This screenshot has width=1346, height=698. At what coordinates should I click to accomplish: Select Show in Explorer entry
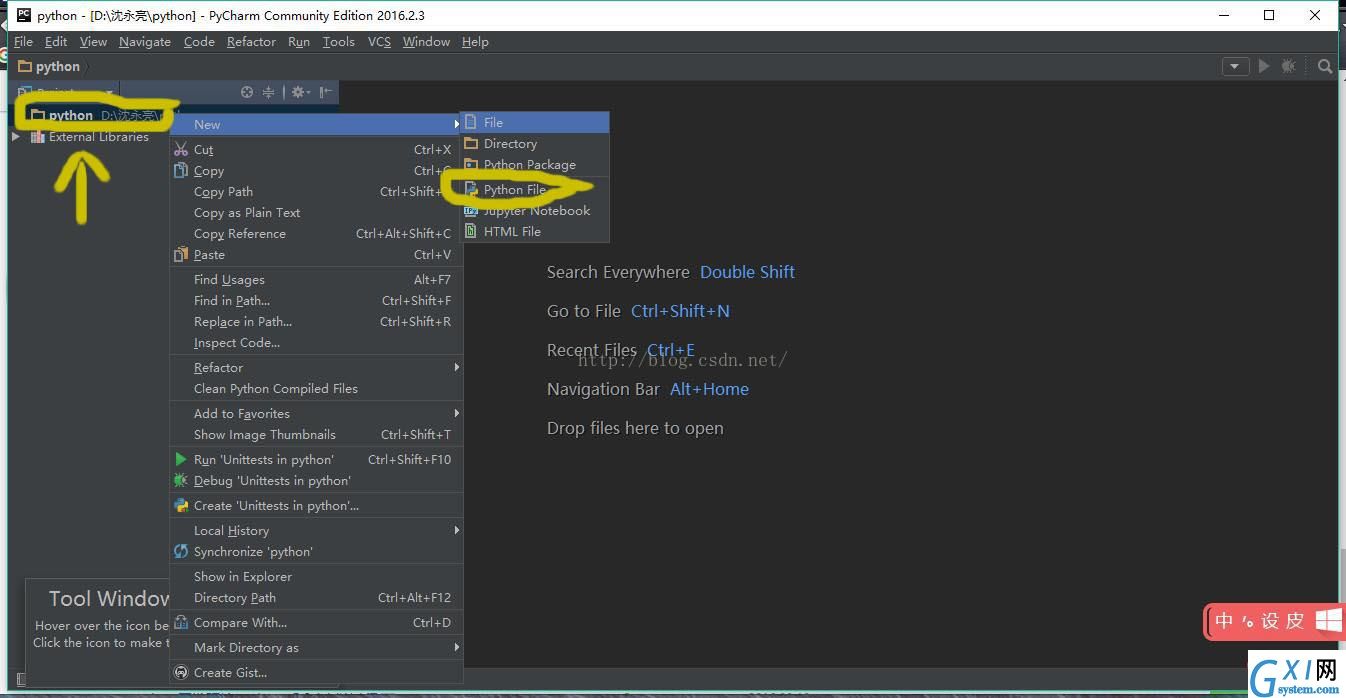316,576
